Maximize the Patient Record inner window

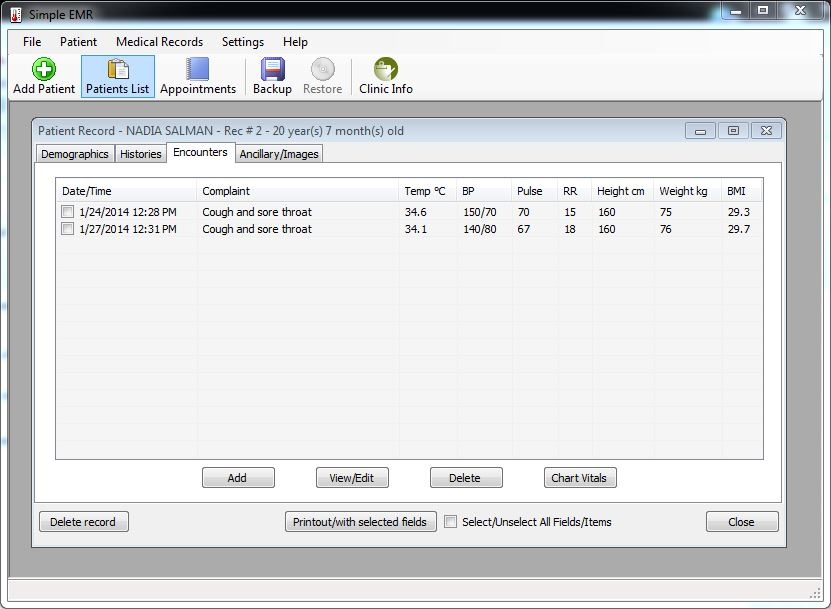point(733,131)
